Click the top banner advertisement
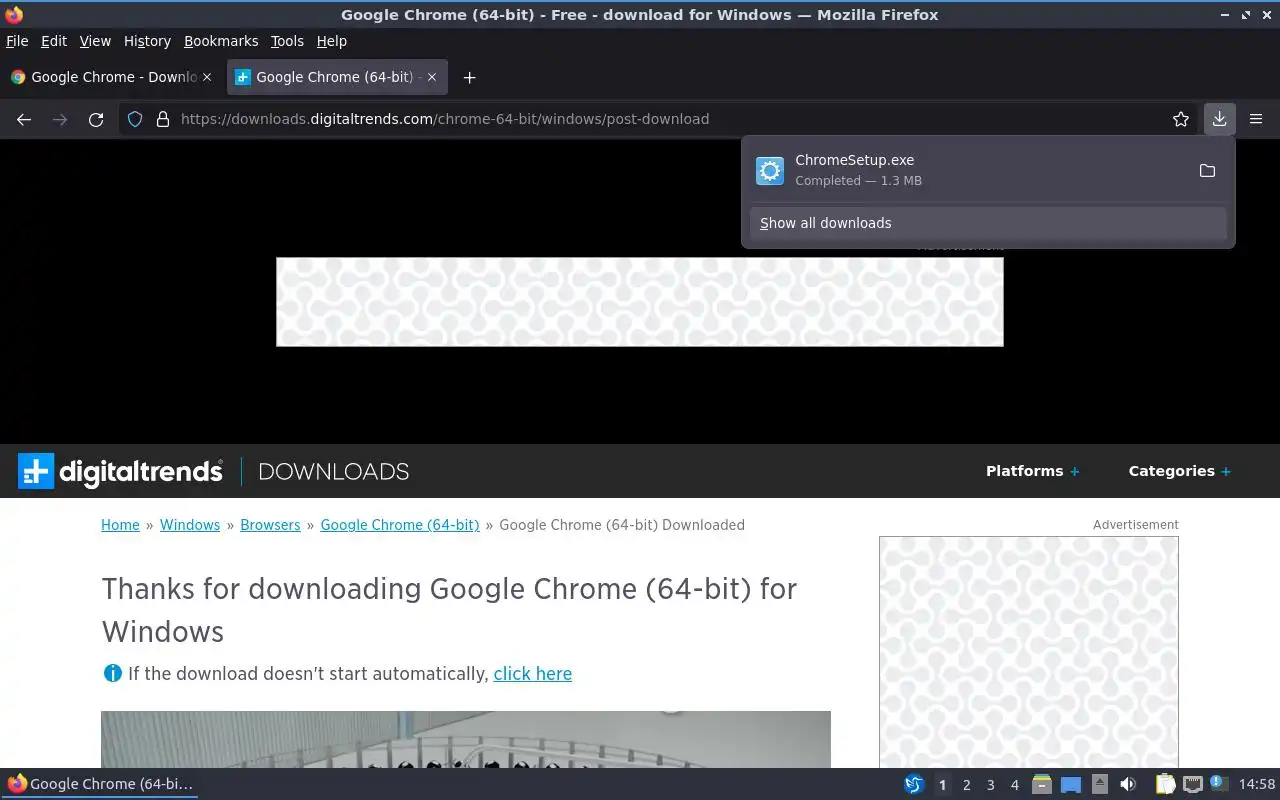The image size is (1280, 800). [640, 302]
